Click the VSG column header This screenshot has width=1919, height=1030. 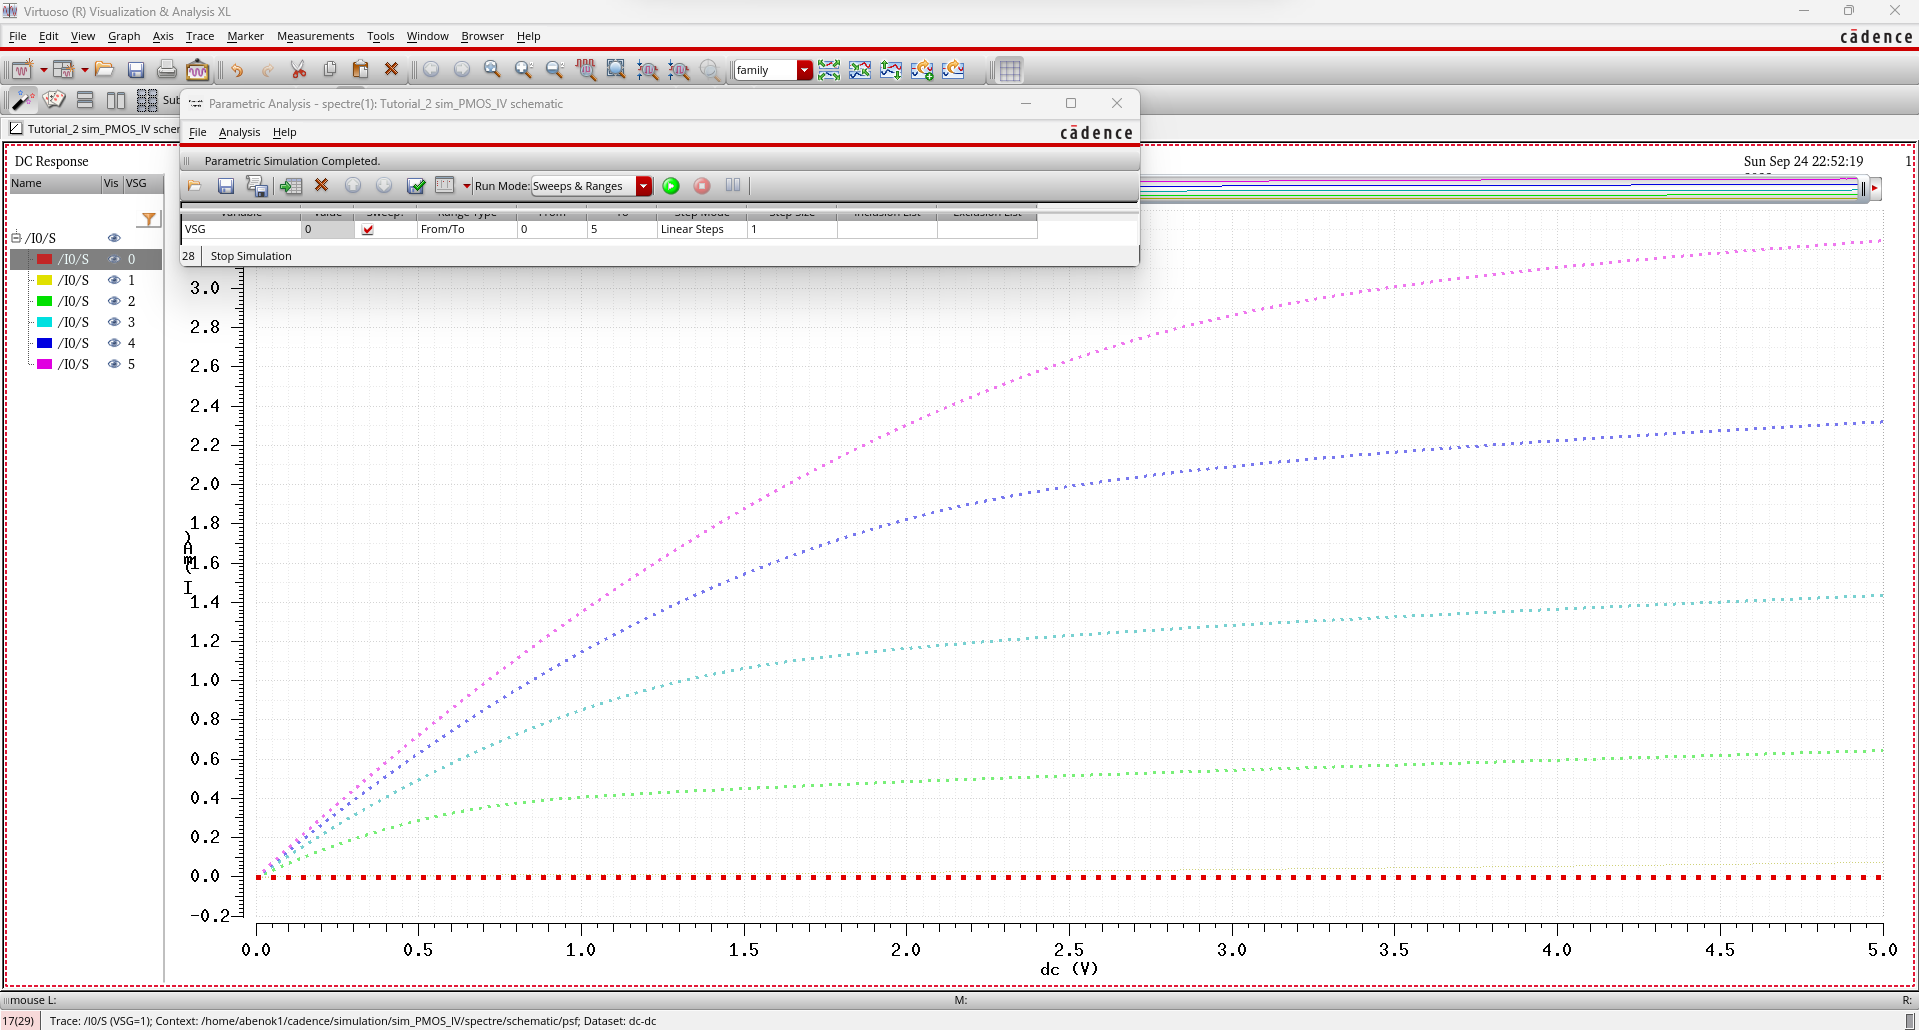(x=143, y=183)
